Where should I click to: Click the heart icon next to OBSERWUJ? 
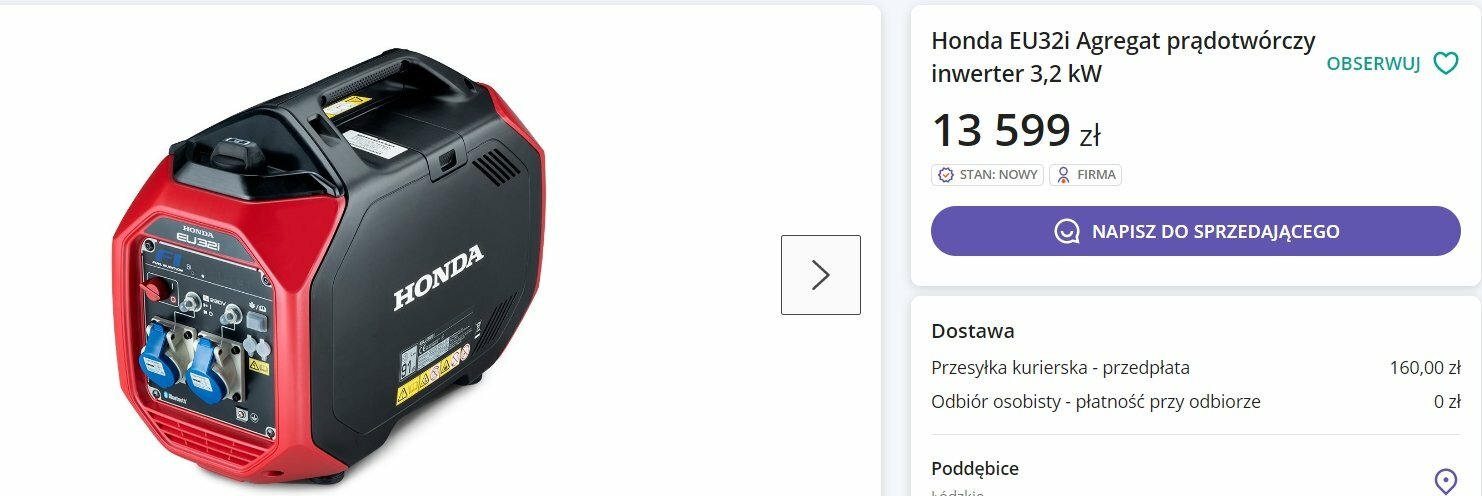[1446, 63]
